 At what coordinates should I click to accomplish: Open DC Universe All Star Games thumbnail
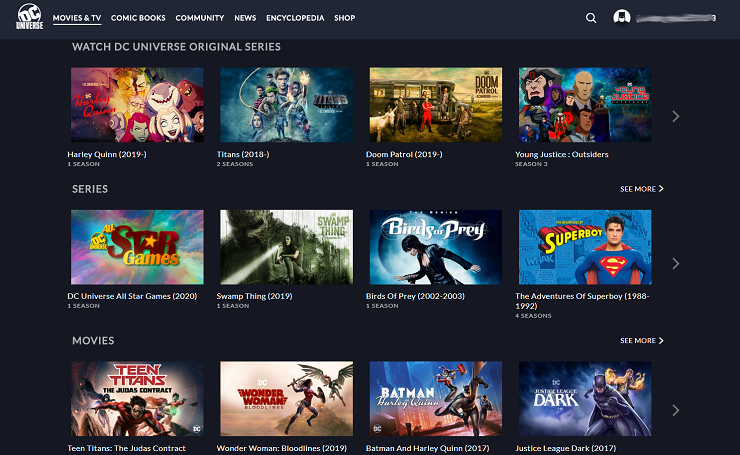click(x=137, y=247)
